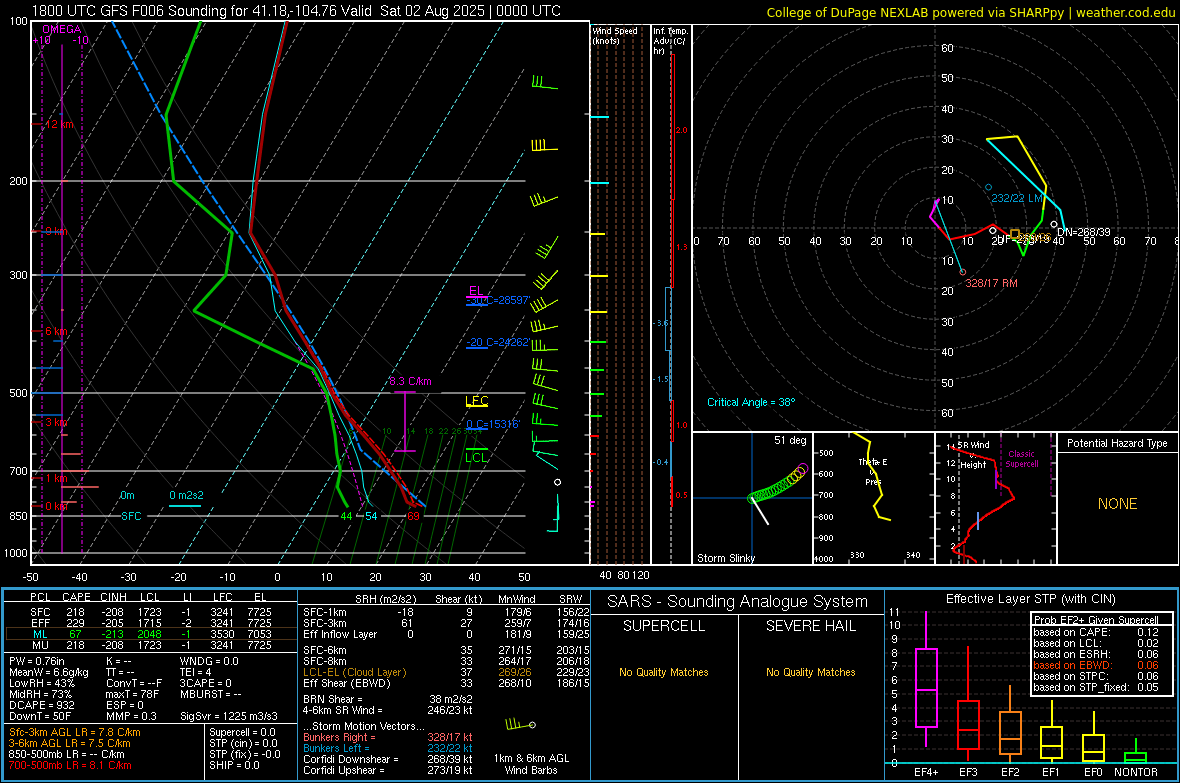The width and height of the screenshot is (1180, 783).
Task: Click the DCAPE = 932 value
Action: 41,705
